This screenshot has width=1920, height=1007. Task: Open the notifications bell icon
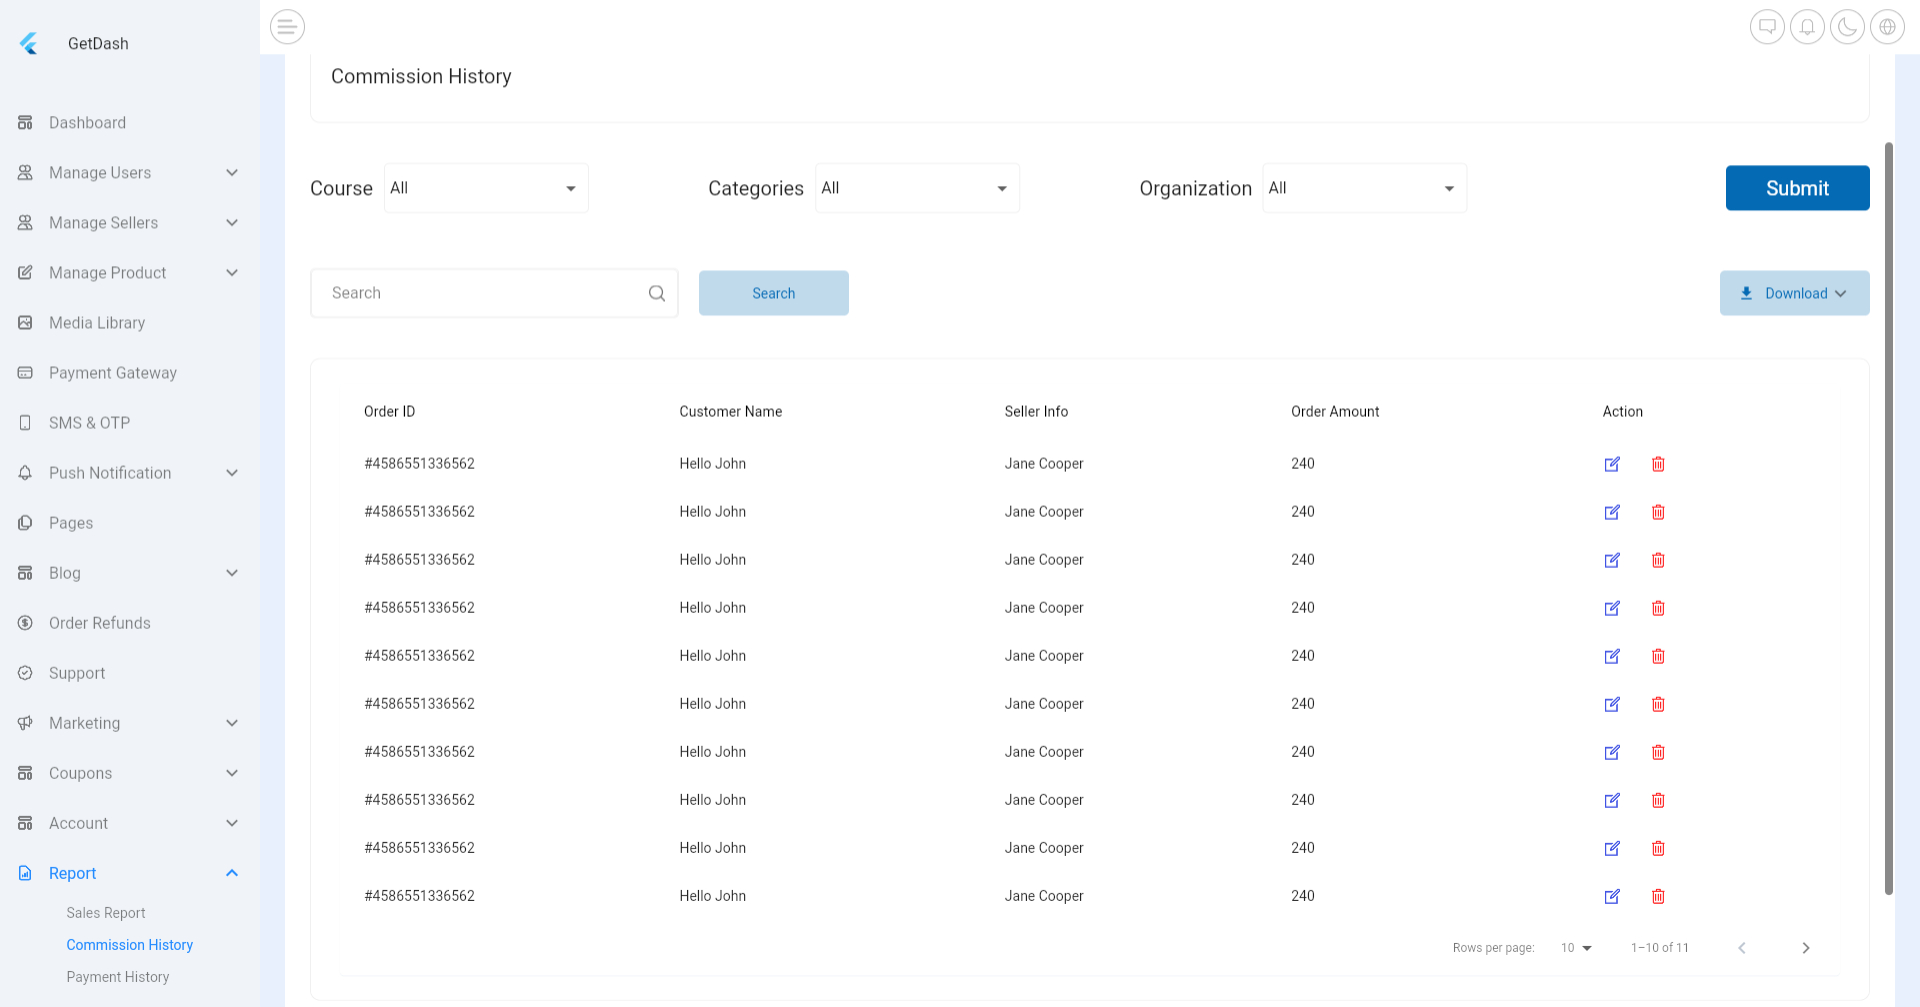[x=1807, y=27]
